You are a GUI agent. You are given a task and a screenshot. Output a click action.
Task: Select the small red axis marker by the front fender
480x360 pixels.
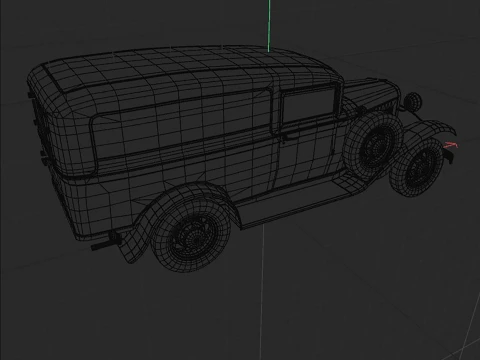(451, 145)
